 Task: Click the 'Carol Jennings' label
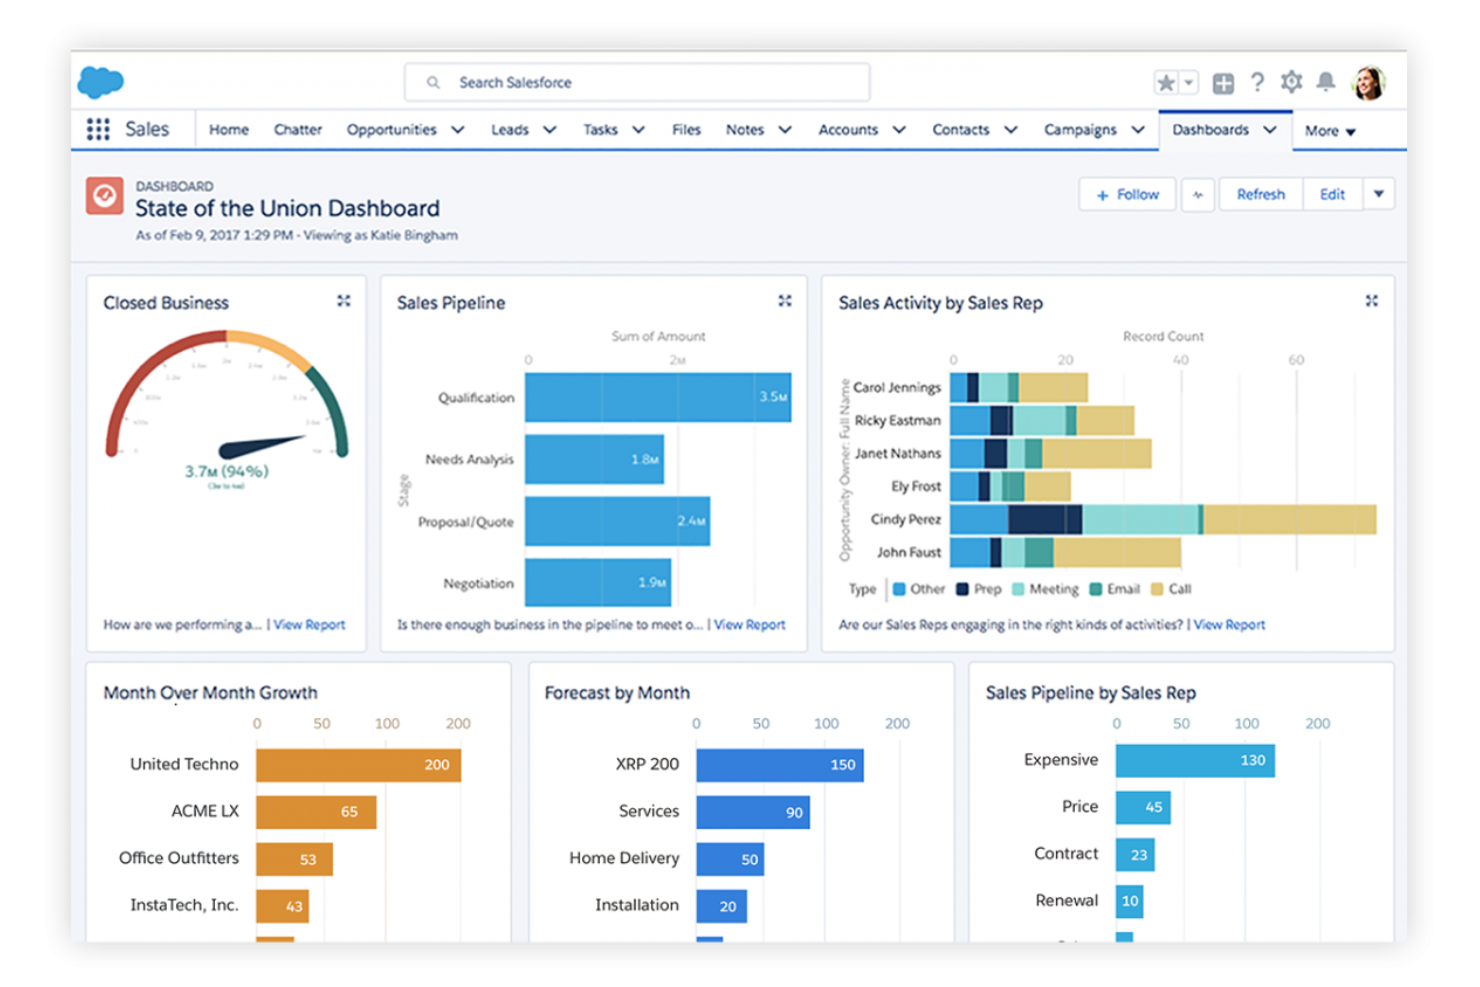tap(897, 387)
